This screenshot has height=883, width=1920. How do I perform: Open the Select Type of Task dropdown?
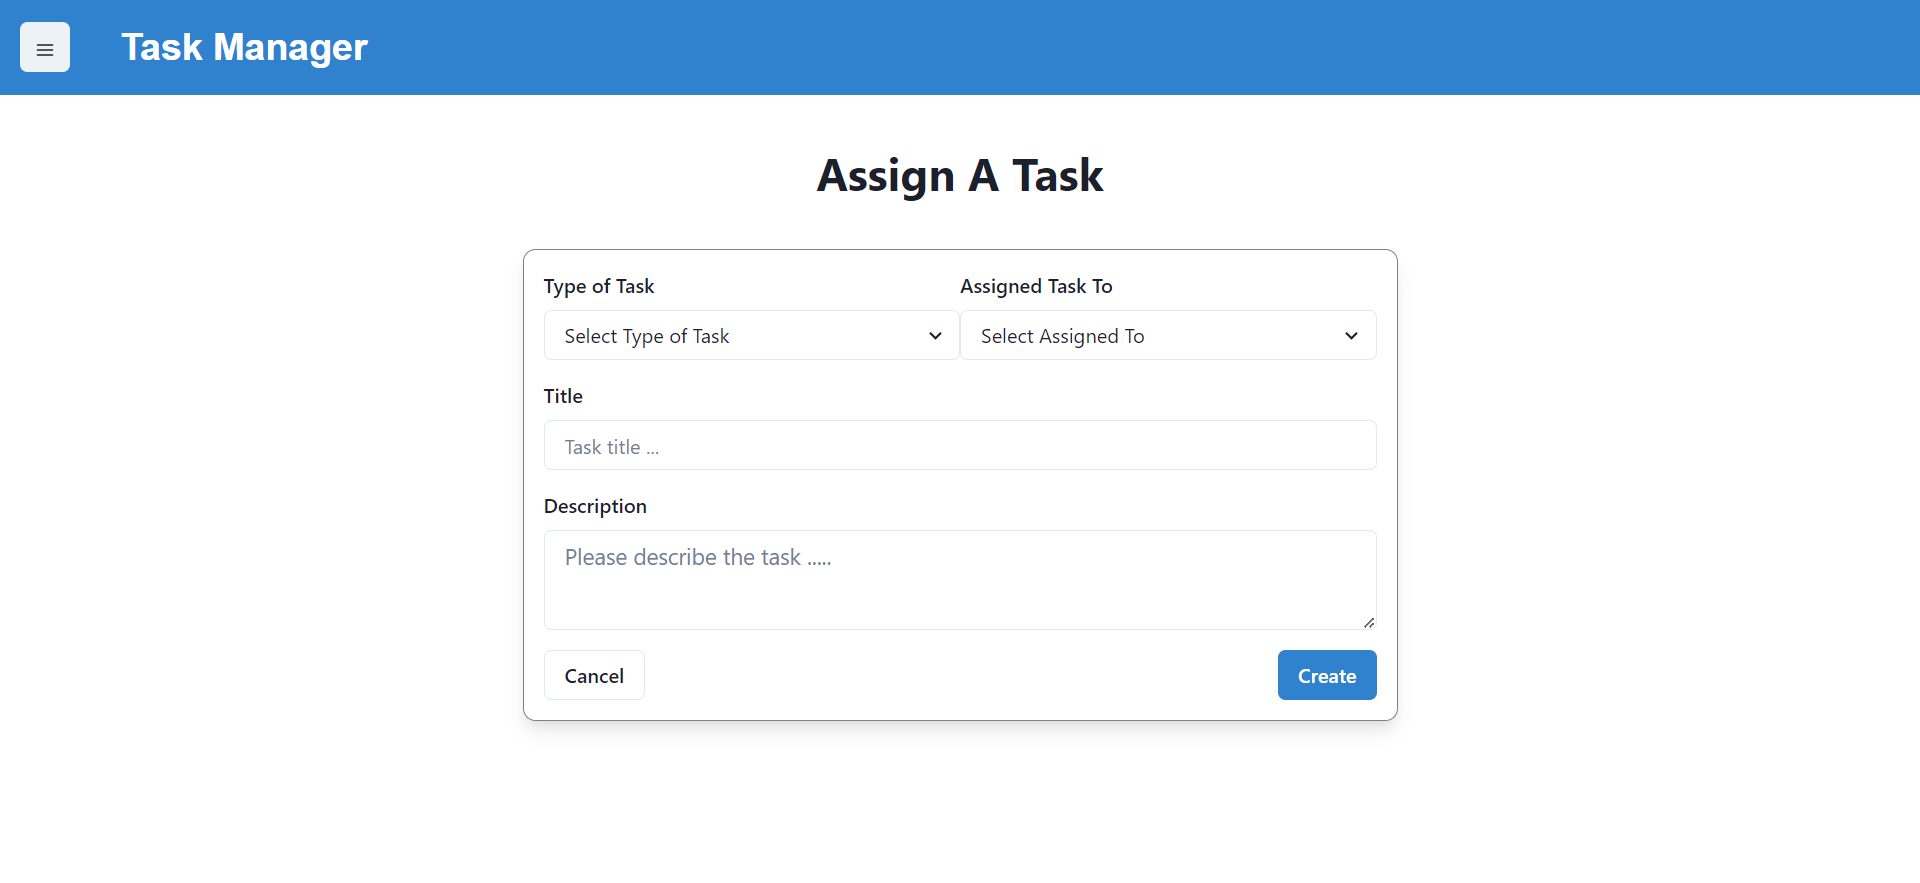pos(751,335)
